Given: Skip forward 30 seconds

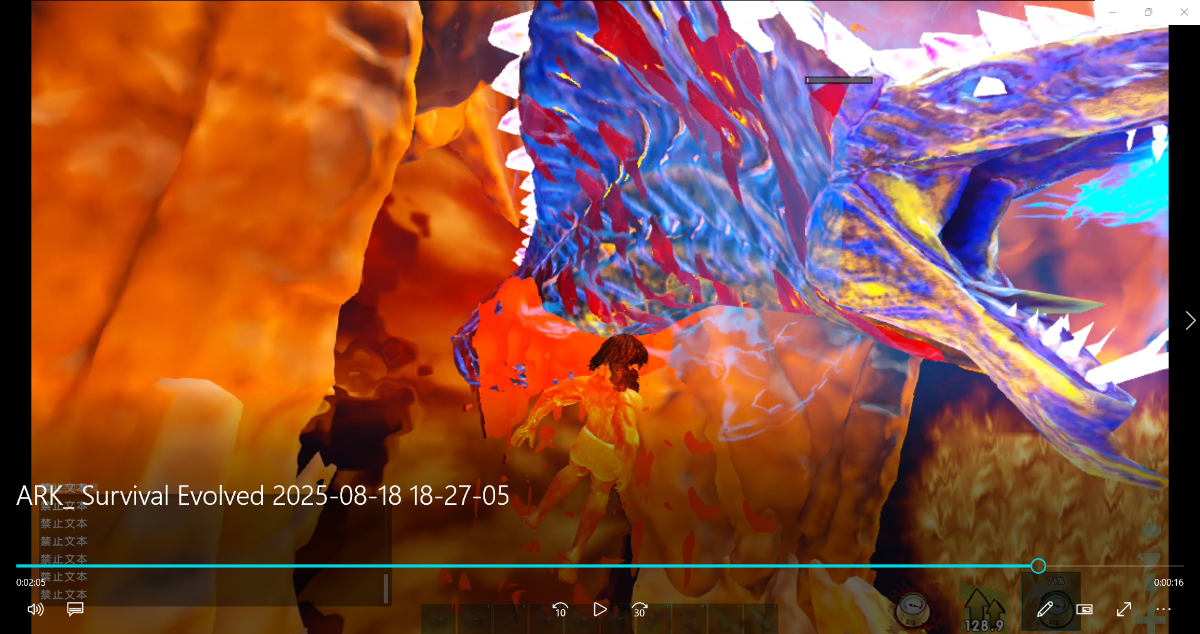Looking at the screenshot, I should pyautogui.click(x=640, y=609).
